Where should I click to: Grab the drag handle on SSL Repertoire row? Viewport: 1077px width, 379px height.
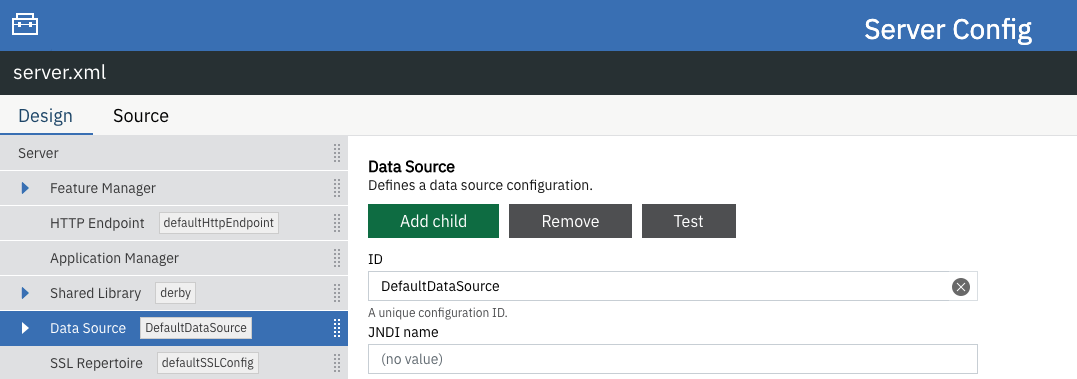pos(337,363)
